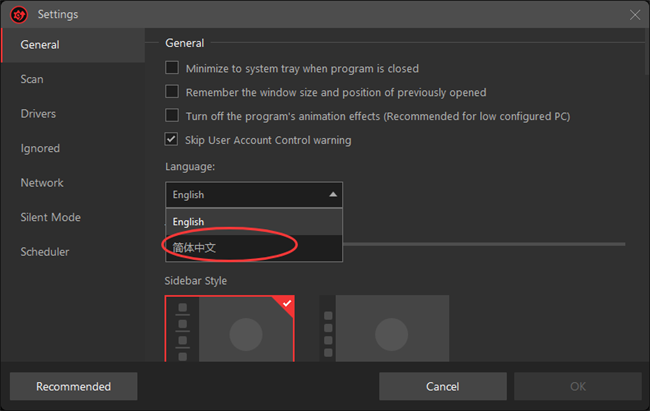Viewport: 650px width, 411px height.
Task: Open the General settings tab
Action: [40, 45]
